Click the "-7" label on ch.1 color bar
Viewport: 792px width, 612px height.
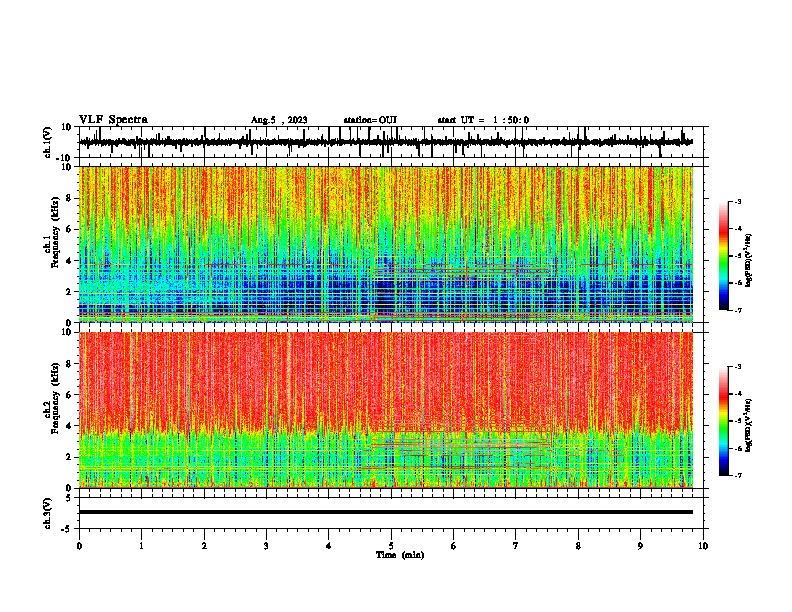(738, 310)
